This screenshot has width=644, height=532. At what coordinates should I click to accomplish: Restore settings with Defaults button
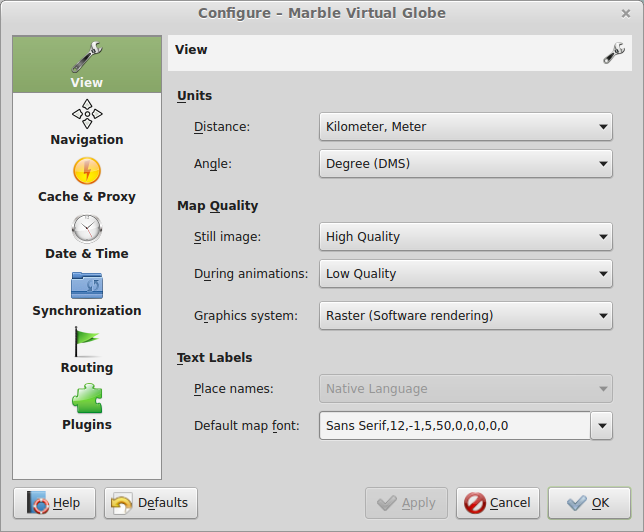pos(151,503)
